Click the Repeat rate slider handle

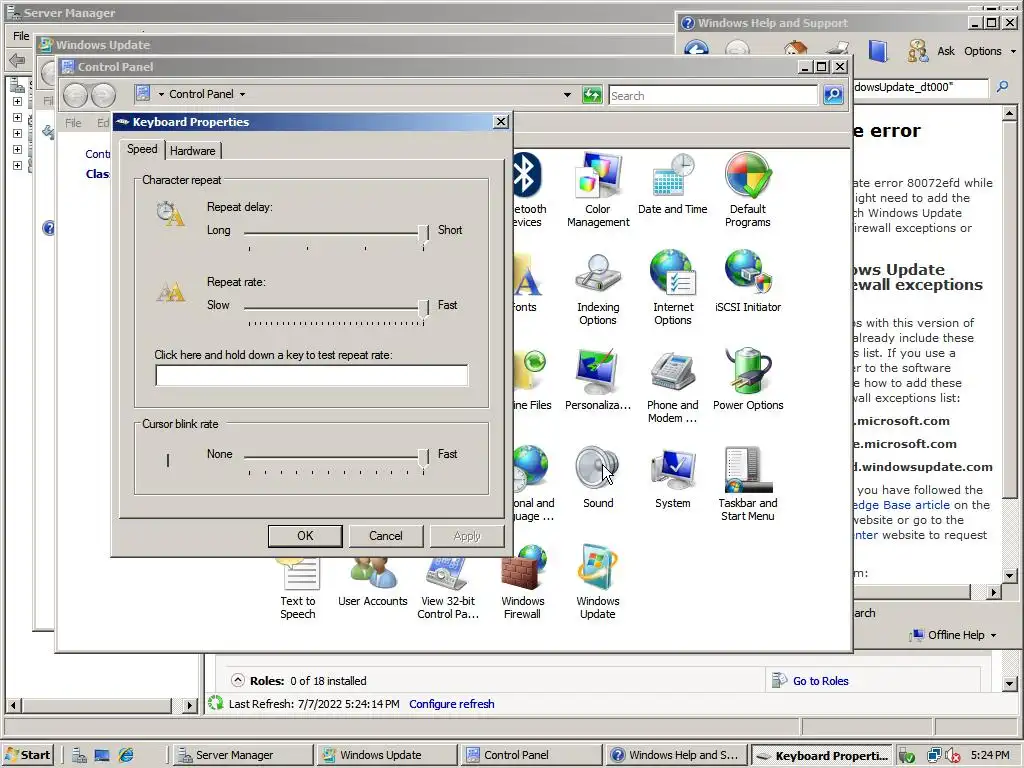424,310
